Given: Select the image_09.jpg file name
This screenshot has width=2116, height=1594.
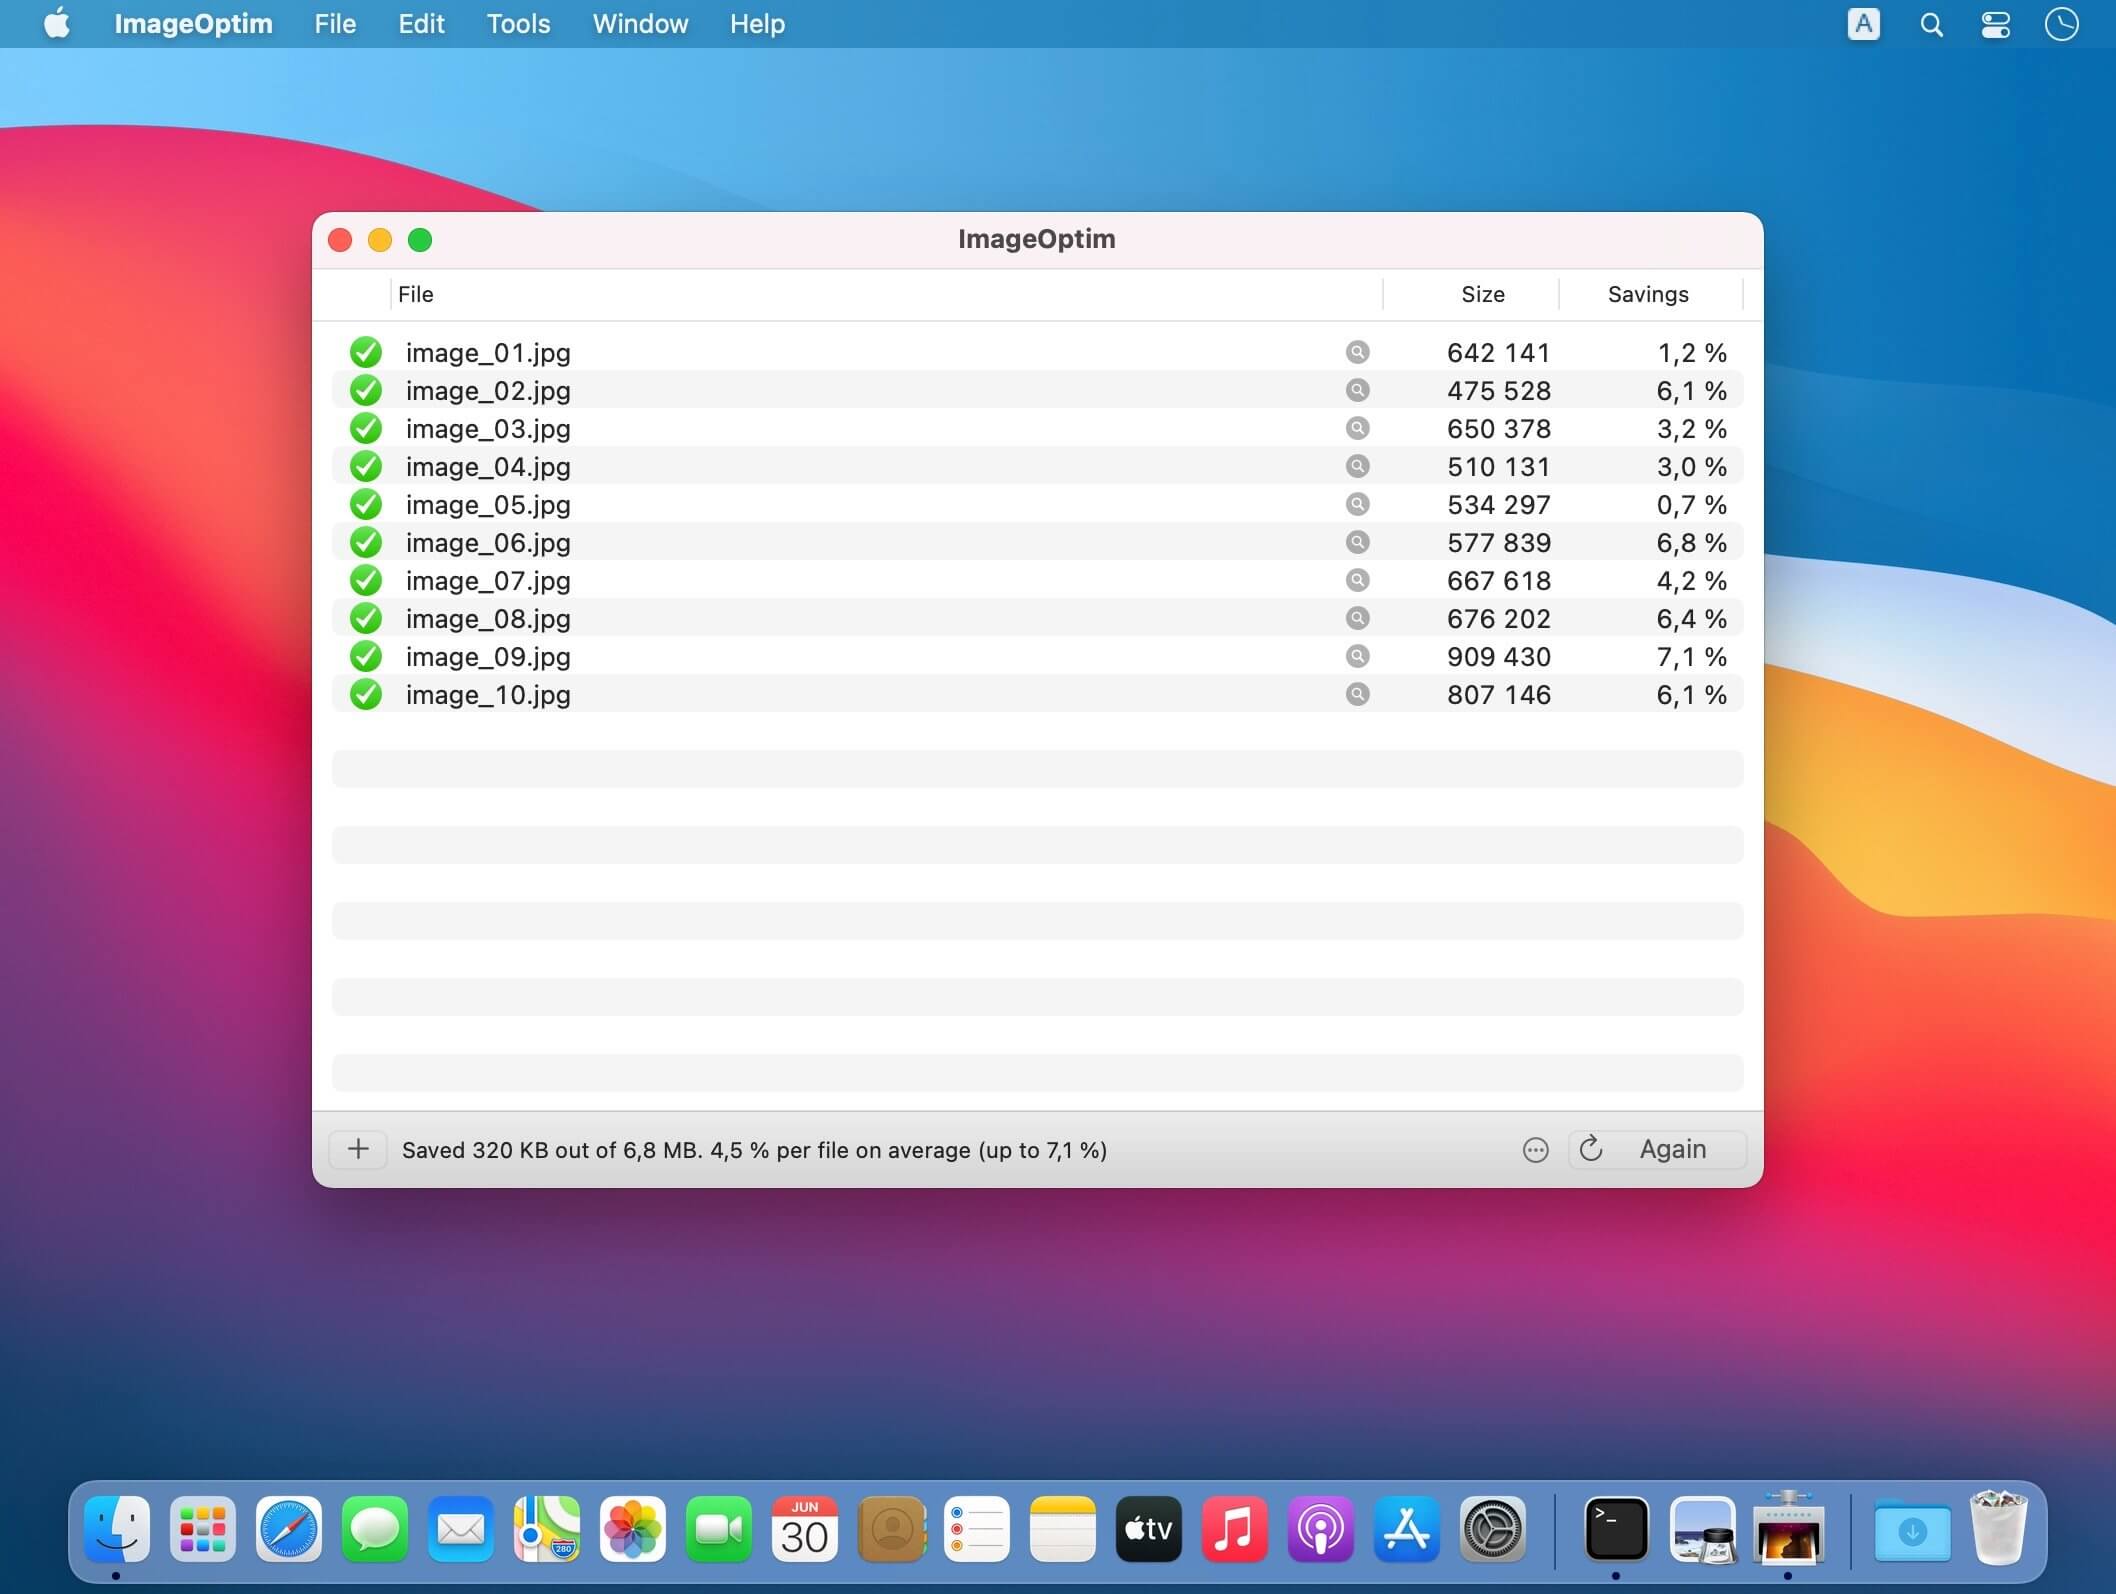Looking at the screenshot, I should [x=488, y=657].
